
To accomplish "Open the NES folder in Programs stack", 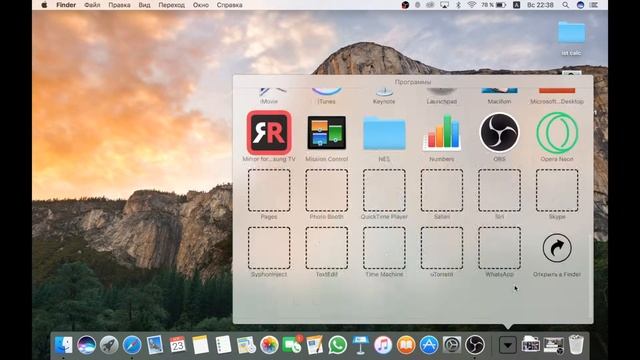I will (384, 133).
